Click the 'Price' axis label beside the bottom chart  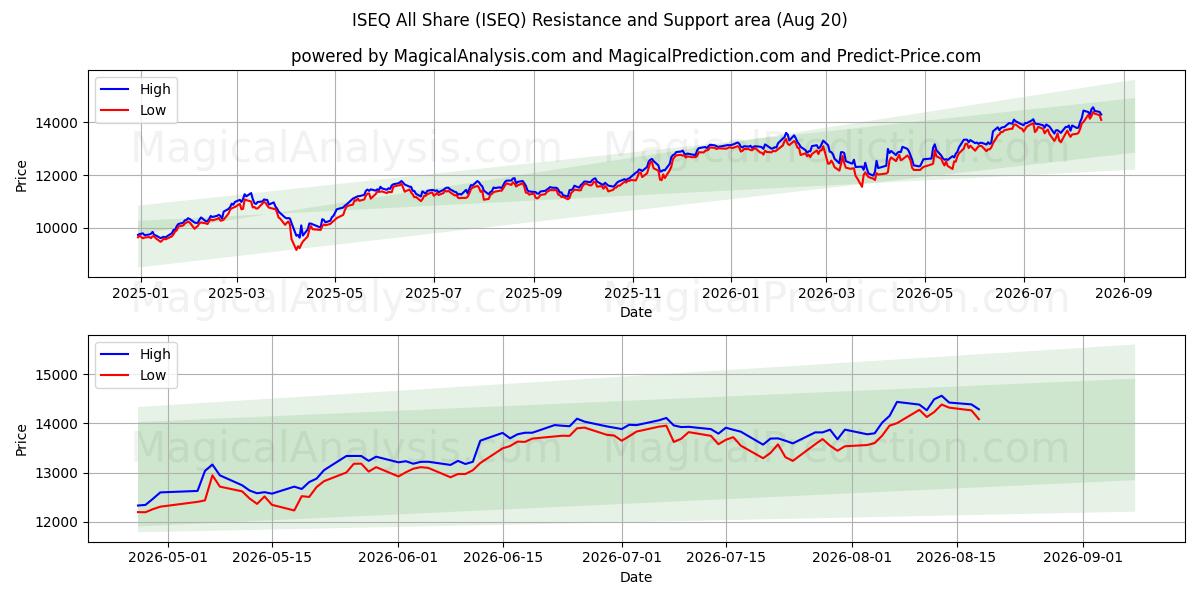point(22,440)
